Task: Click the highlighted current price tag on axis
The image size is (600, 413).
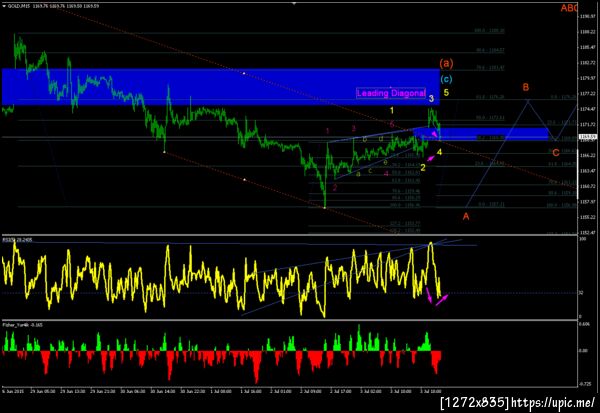Action: click(589, 137)
